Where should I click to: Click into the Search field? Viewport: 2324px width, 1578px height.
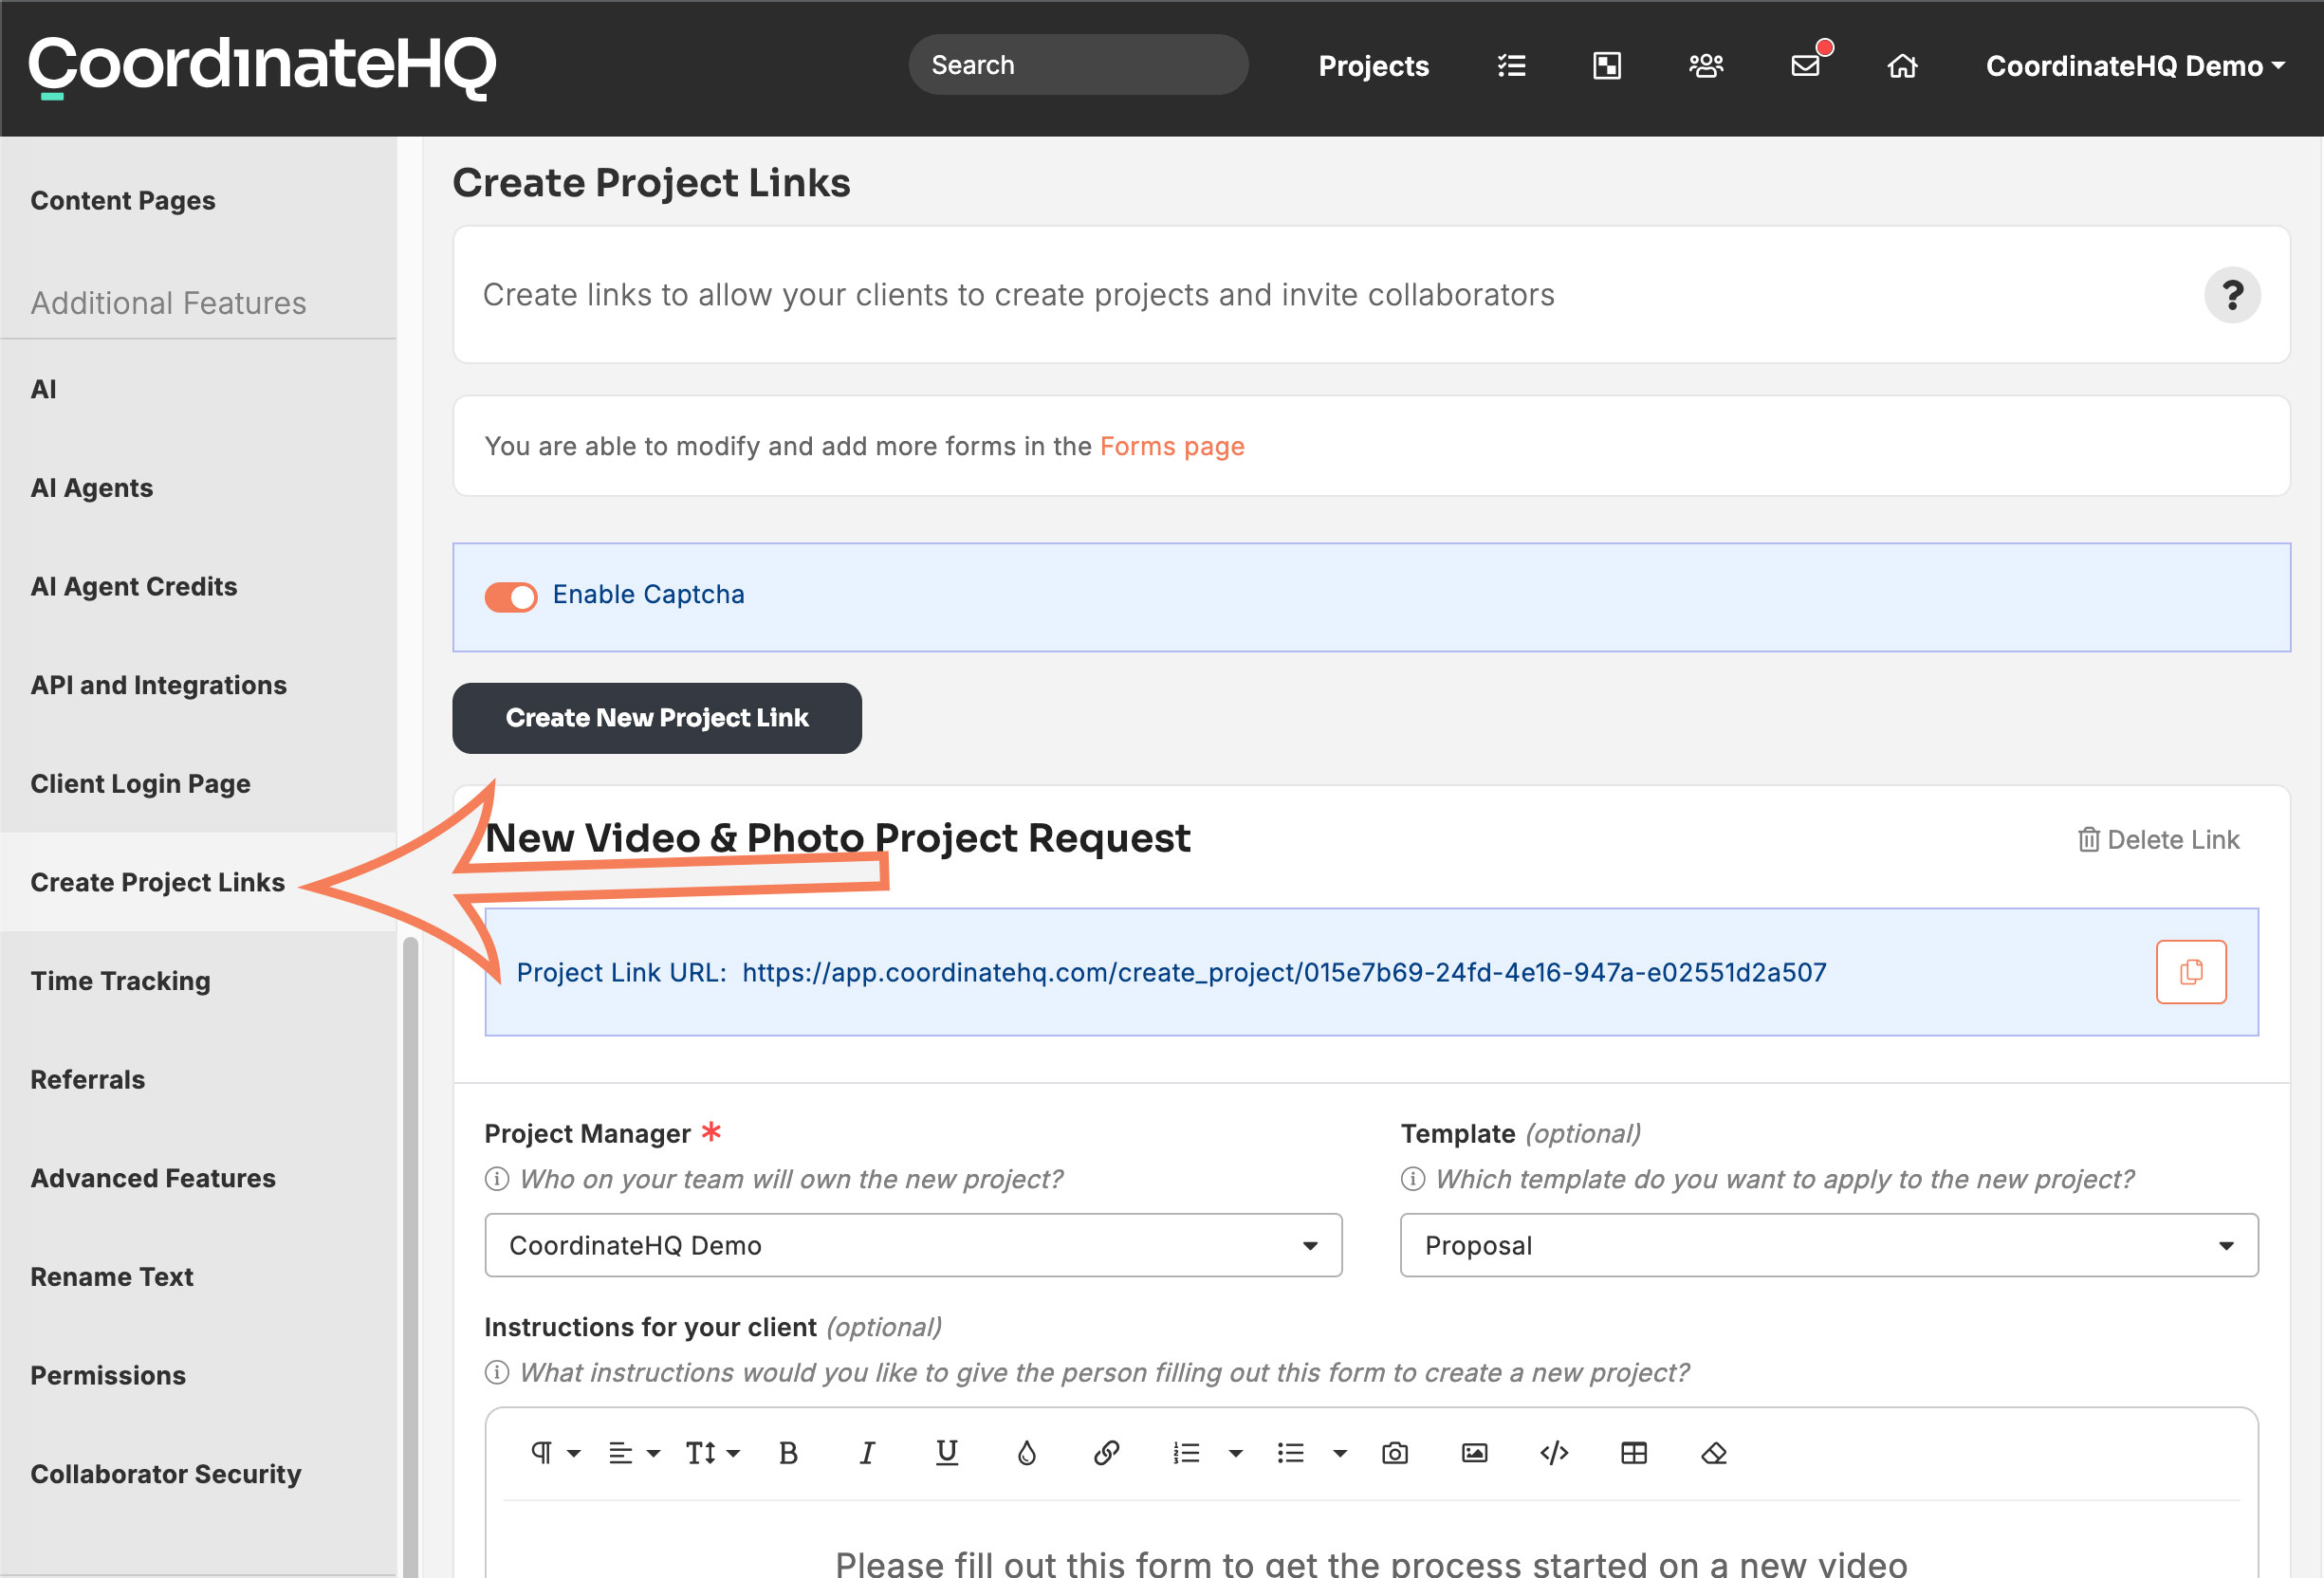[1078, 65]
